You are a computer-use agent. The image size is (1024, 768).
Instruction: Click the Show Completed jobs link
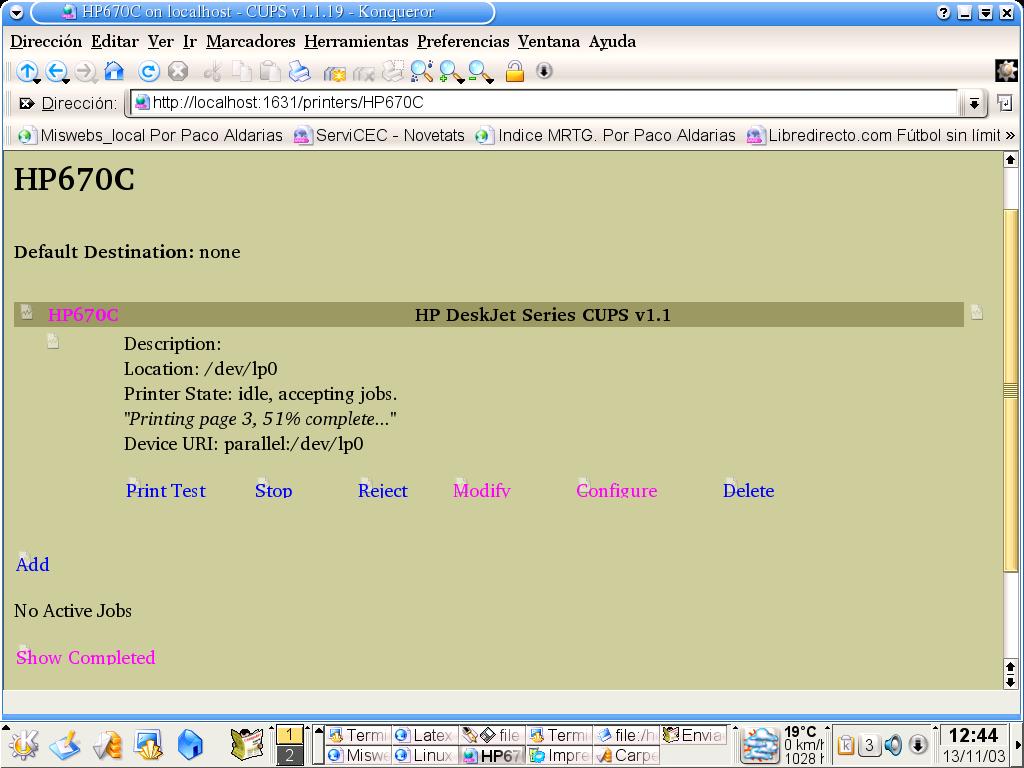click(86, 657)
